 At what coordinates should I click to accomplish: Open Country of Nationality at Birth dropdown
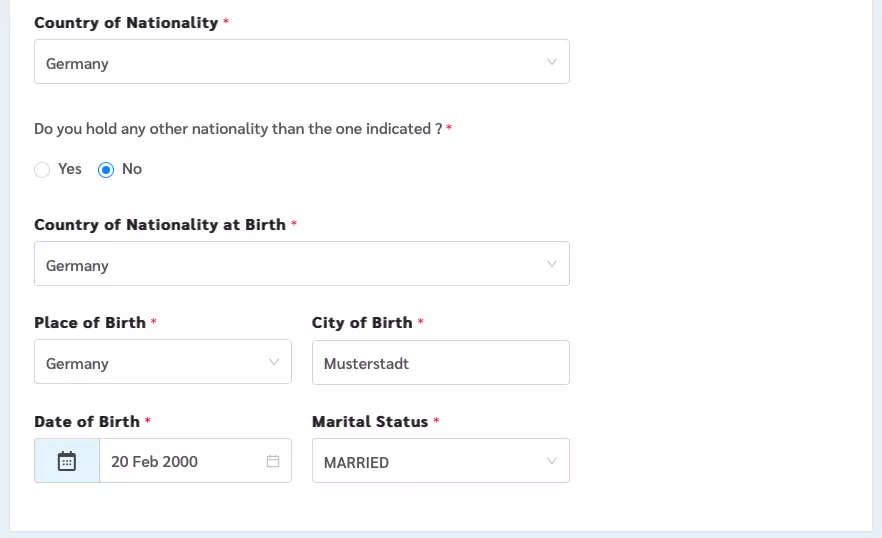click(x=302, y=264)
